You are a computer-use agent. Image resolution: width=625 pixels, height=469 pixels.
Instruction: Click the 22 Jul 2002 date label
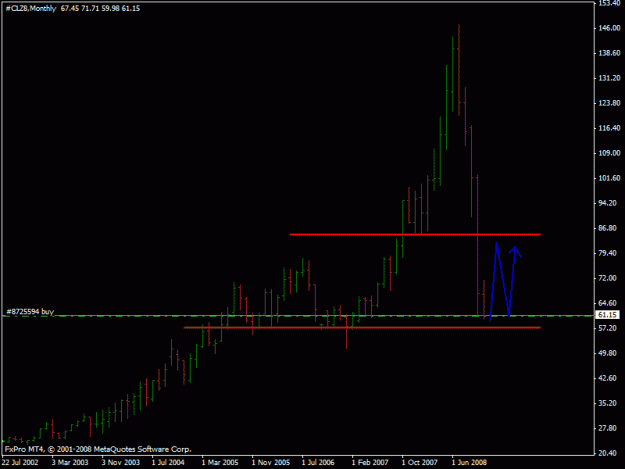click(20, 462)
